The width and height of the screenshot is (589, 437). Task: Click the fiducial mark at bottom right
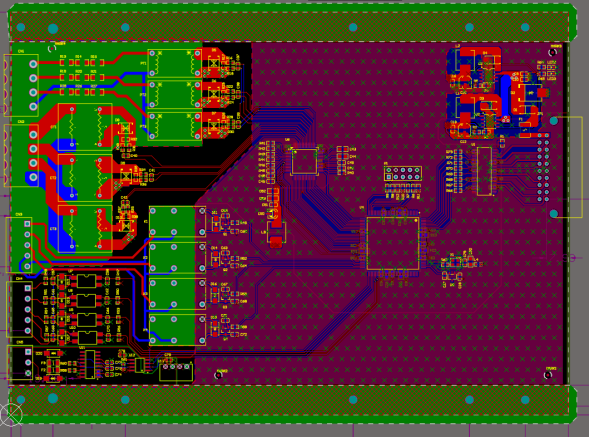[548, 375]
